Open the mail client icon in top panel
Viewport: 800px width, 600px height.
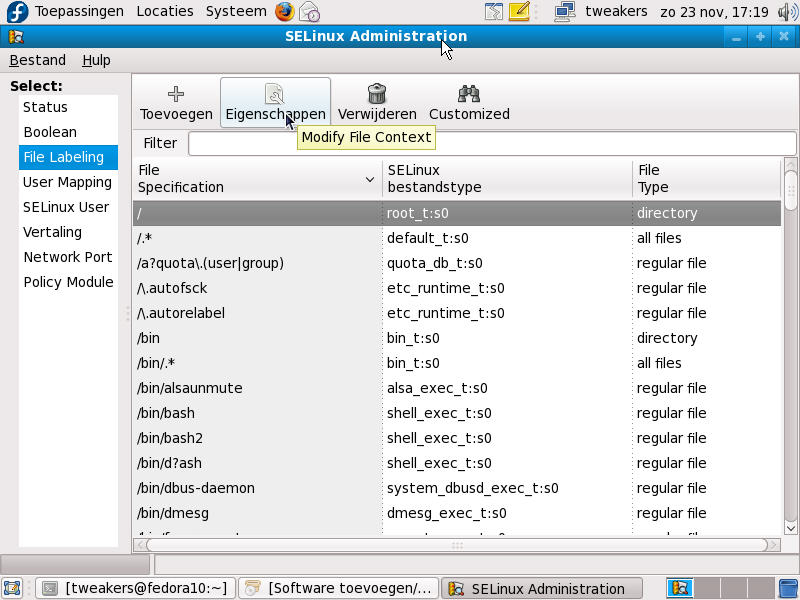[x=309, y=11]
